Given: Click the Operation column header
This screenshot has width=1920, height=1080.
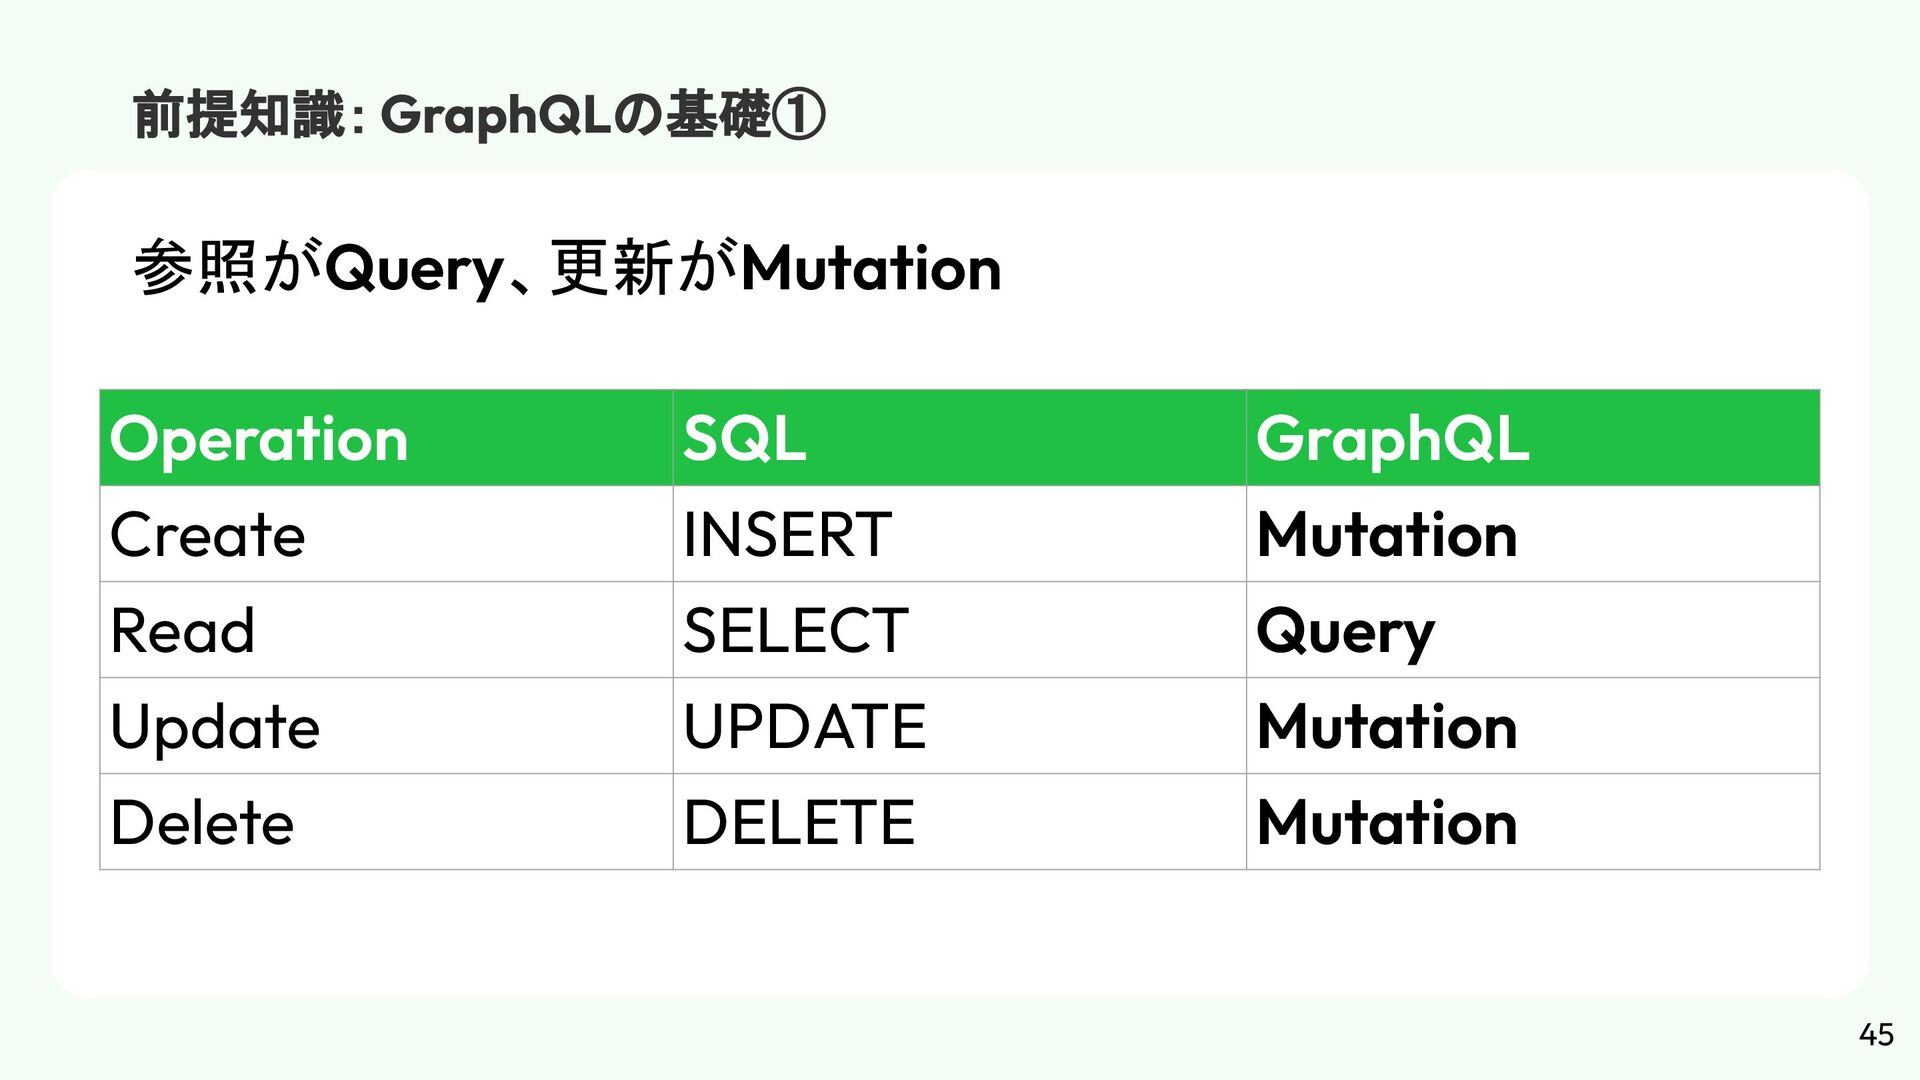Looking at the screenshot, I should pyautogui.click(x=386, y=438).
